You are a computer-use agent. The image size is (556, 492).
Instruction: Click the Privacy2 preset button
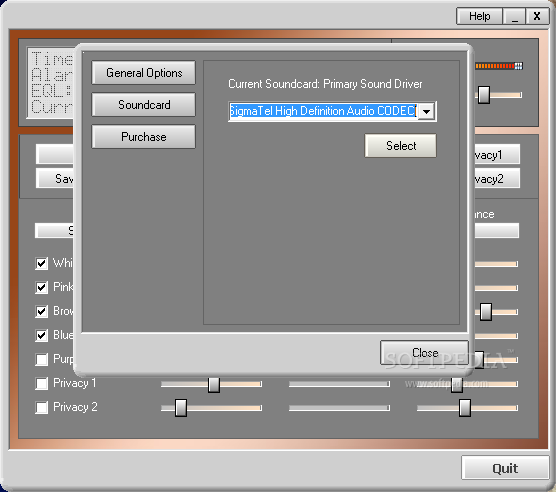[497, 178]
